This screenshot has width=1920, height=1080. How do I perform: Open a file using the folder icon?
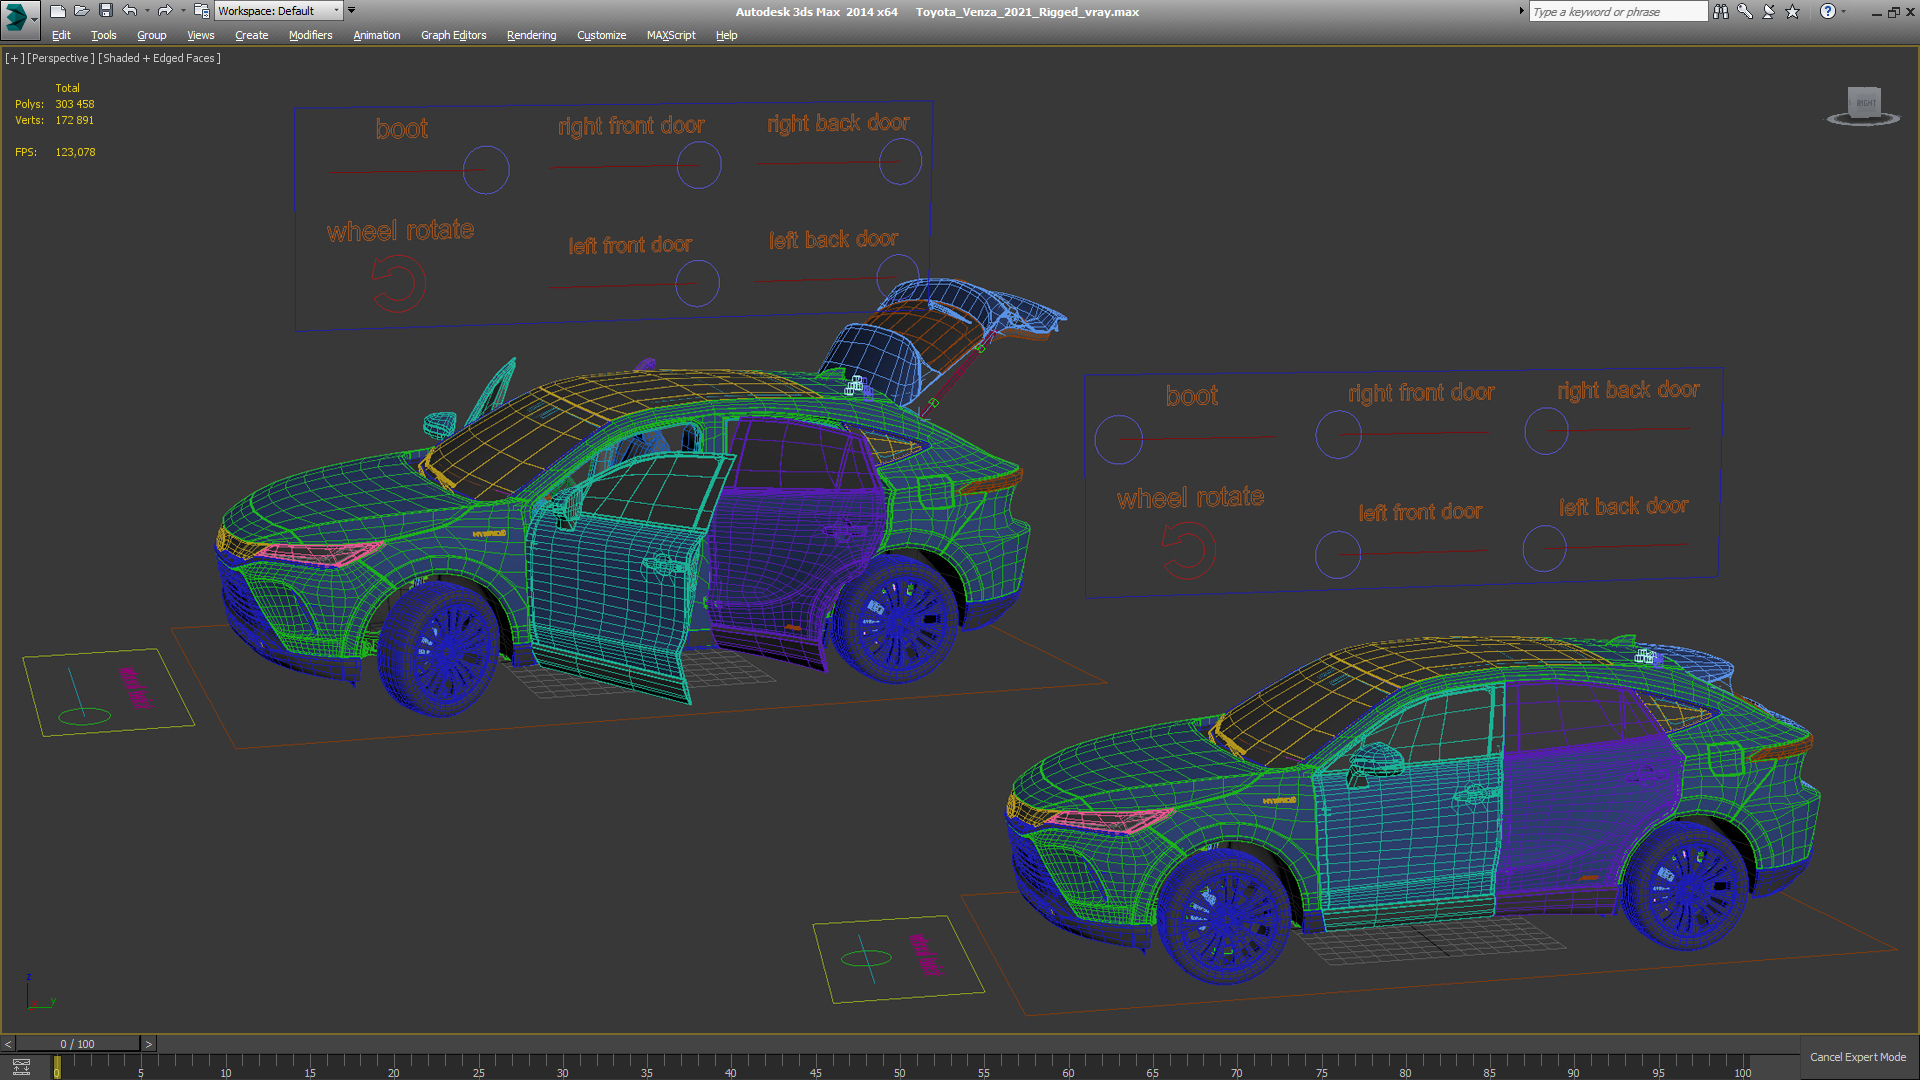tap(81, 11)
